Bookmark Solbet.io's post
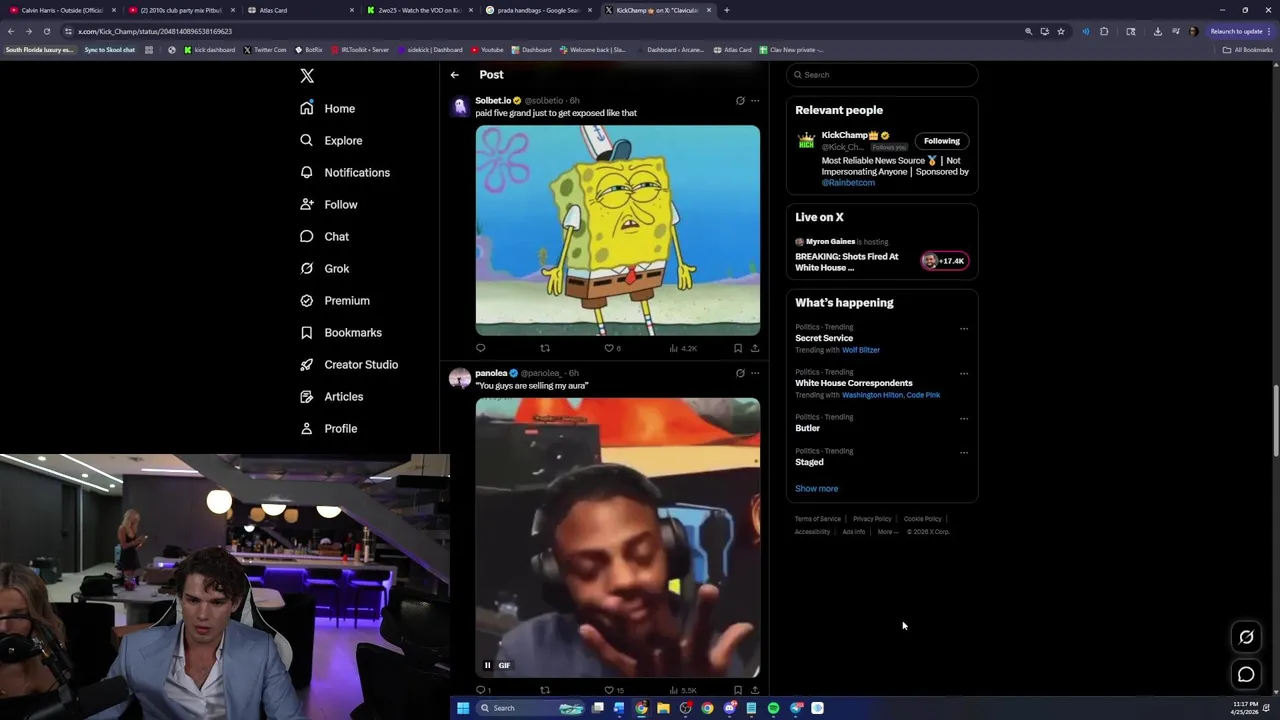The image size is (1280, 720). pos(738,348)
